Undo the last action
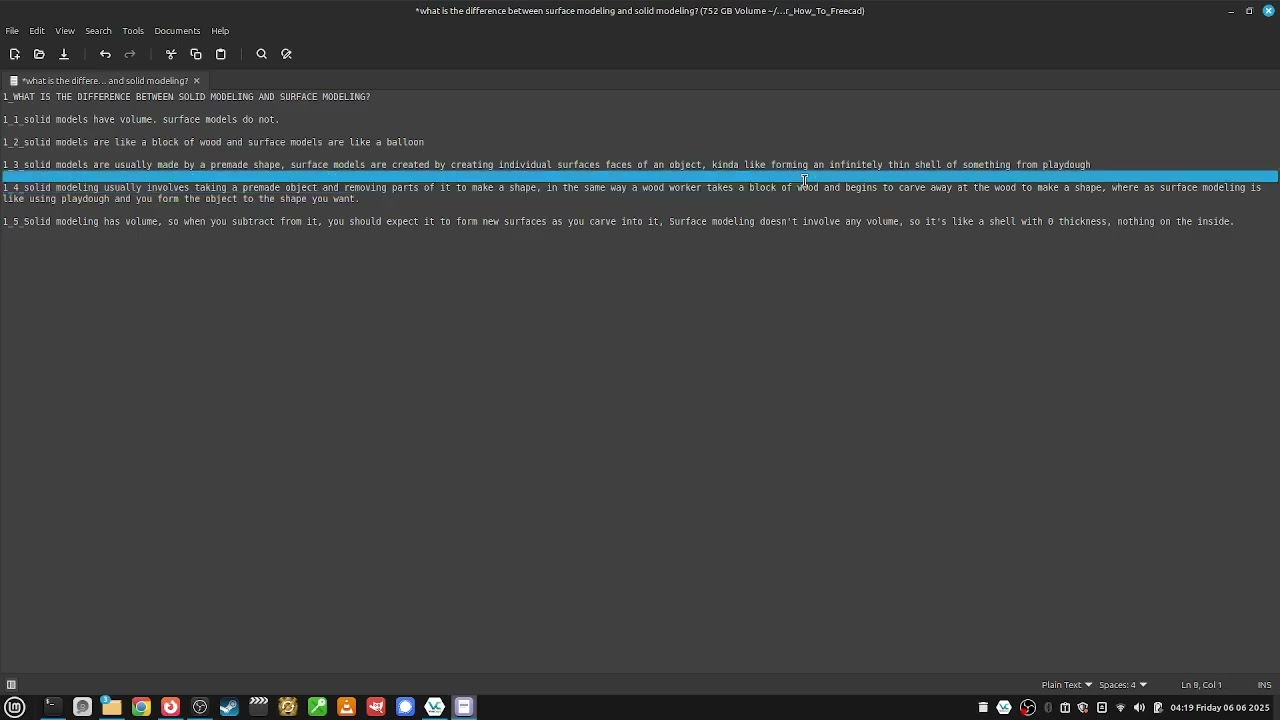Screen dimensions: 1280x720 pyautogui.click(x=105, y=54)
